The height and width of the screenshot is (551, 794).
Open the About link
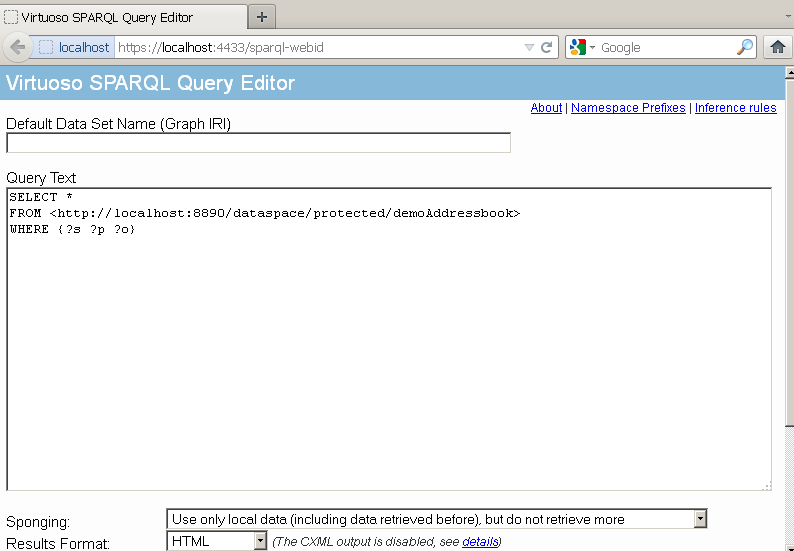[546, 108]
